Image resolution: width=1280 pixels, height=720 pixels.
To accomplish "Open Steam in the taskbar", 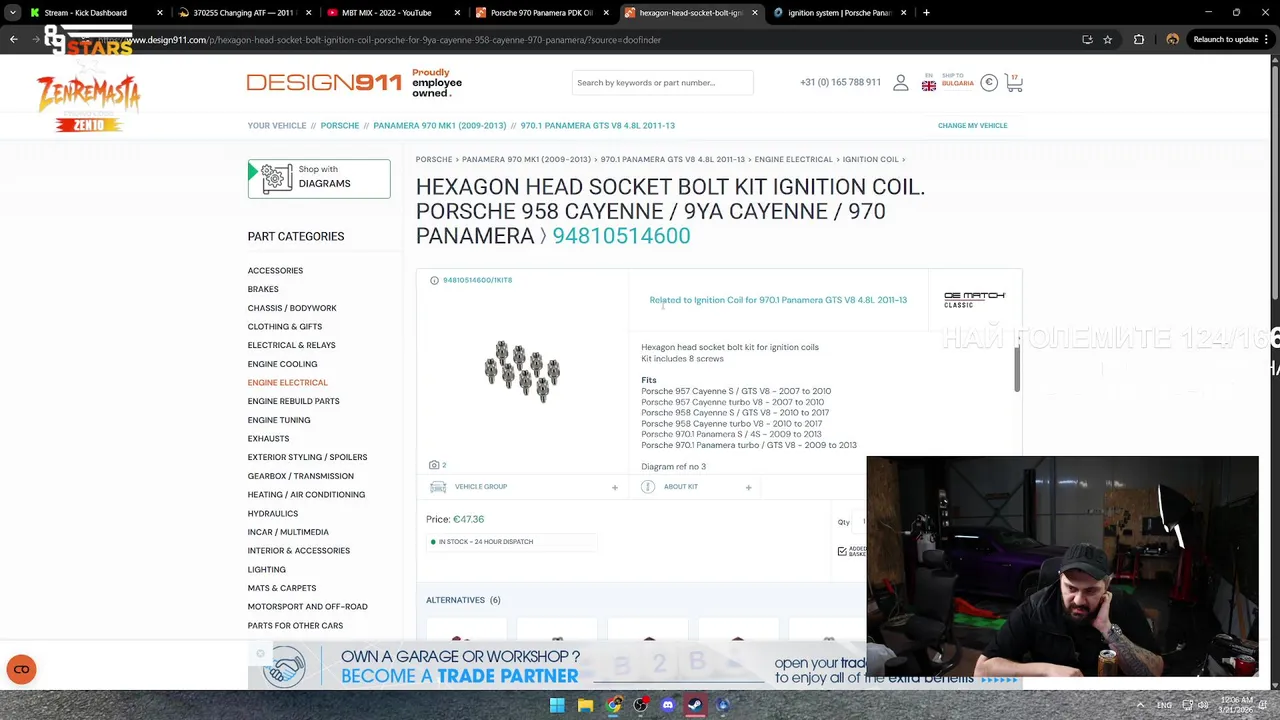I will click(x=695, y=705).
